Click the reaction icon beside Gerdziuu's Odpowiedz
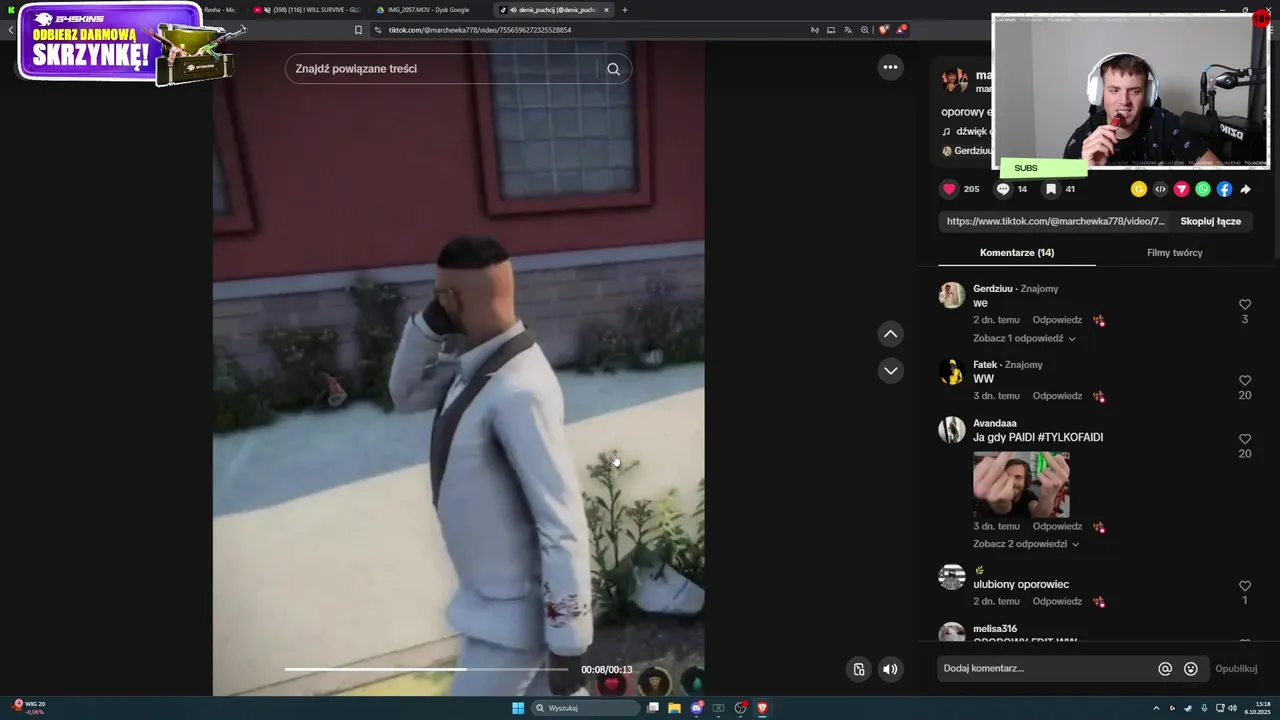This screenshot has height=720, width=1280. click(1099, 320)
